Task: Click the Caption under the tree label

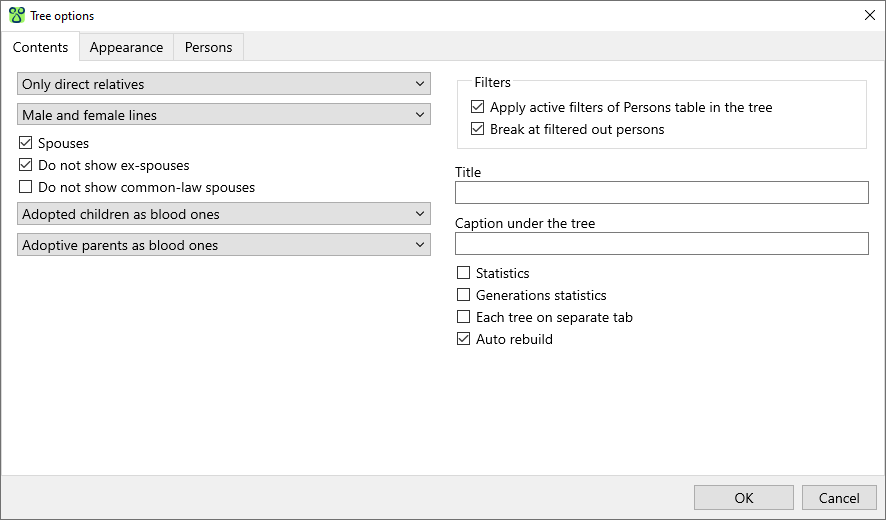Action: [x=525, y=223]
